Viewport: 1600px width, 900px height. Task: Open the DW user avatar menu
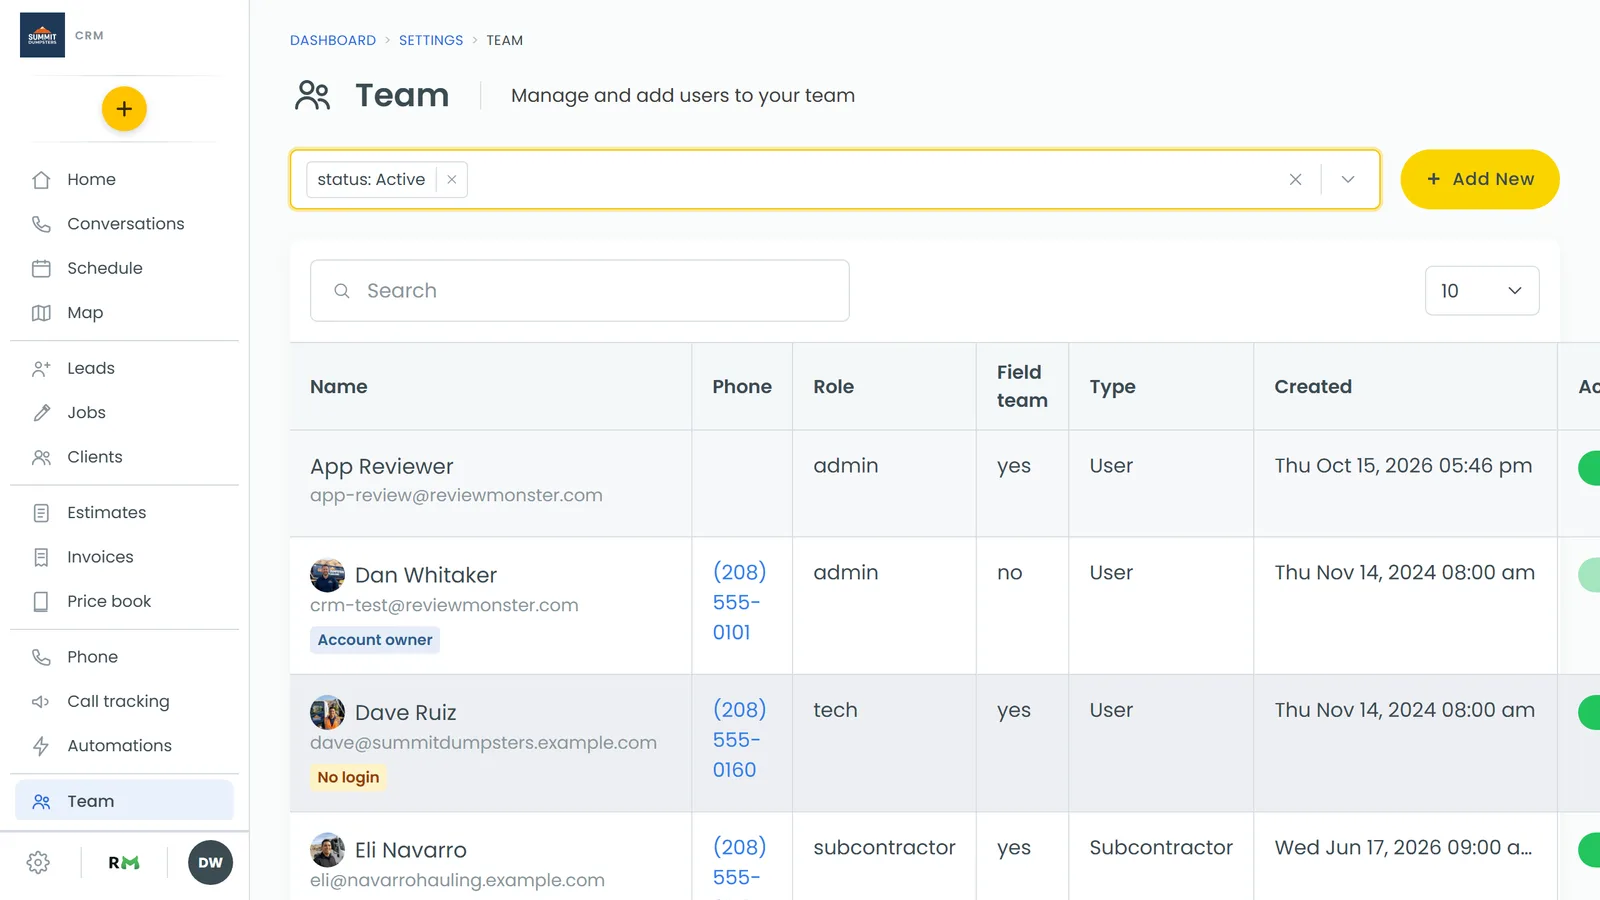point(210,863)
